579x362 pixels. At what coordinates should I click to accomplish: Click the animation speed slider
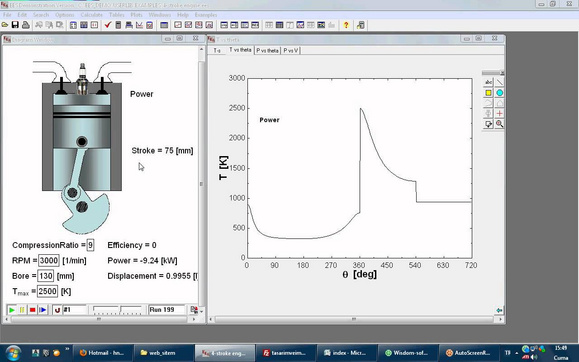coord(117,310)
